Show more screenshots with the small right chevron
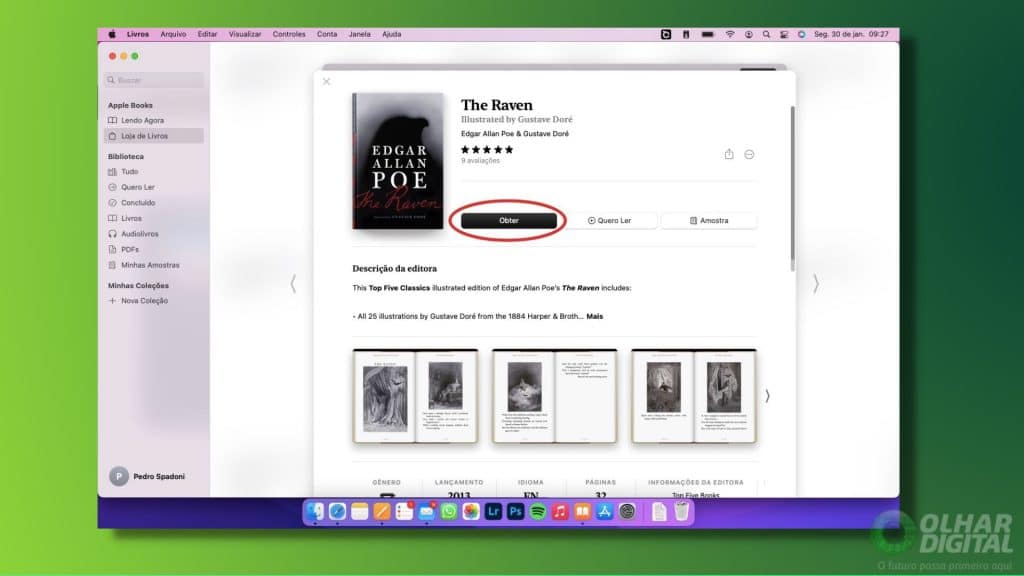 click(x=767, y=396)
